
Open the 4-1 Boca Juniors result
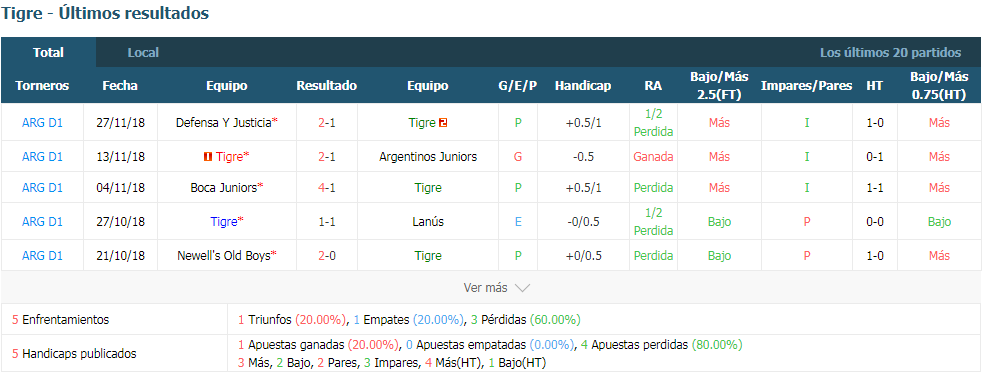coord(326,187)
